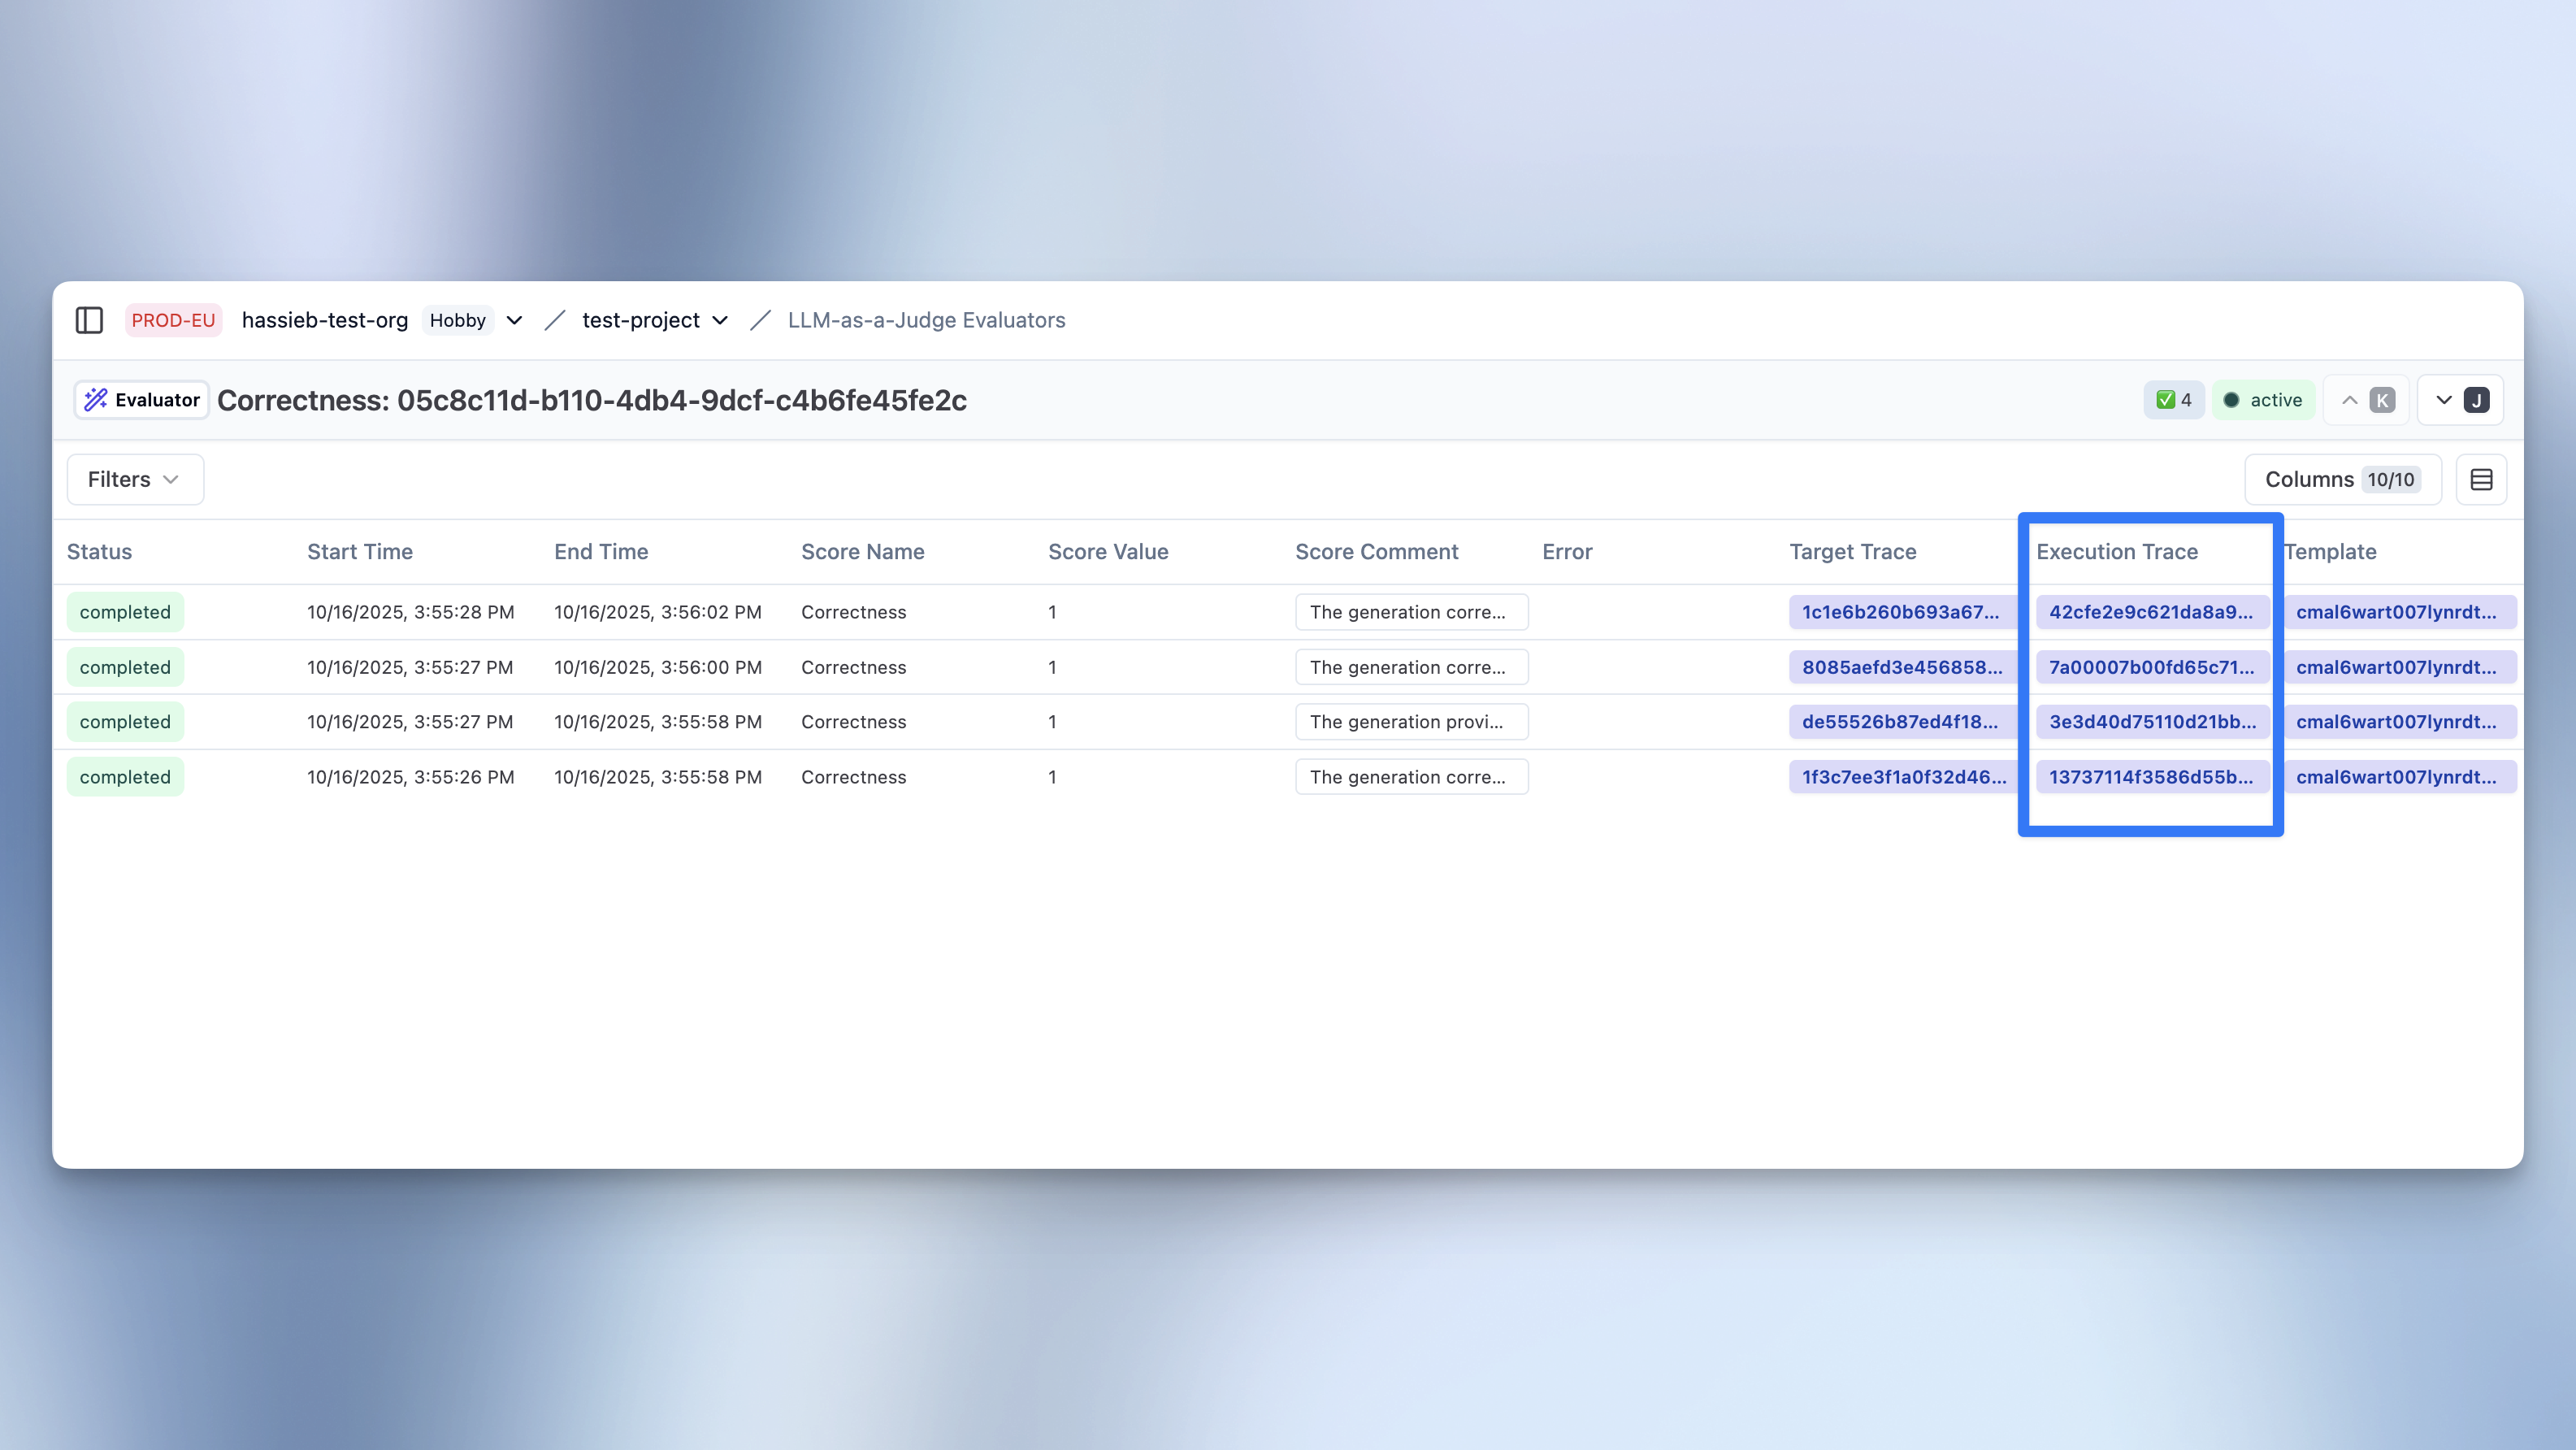Image resolution: width=2576 pixels, height=1450 pixels.
Task: Toggle the left sidebar panel icon
Action: click(89, 320)
